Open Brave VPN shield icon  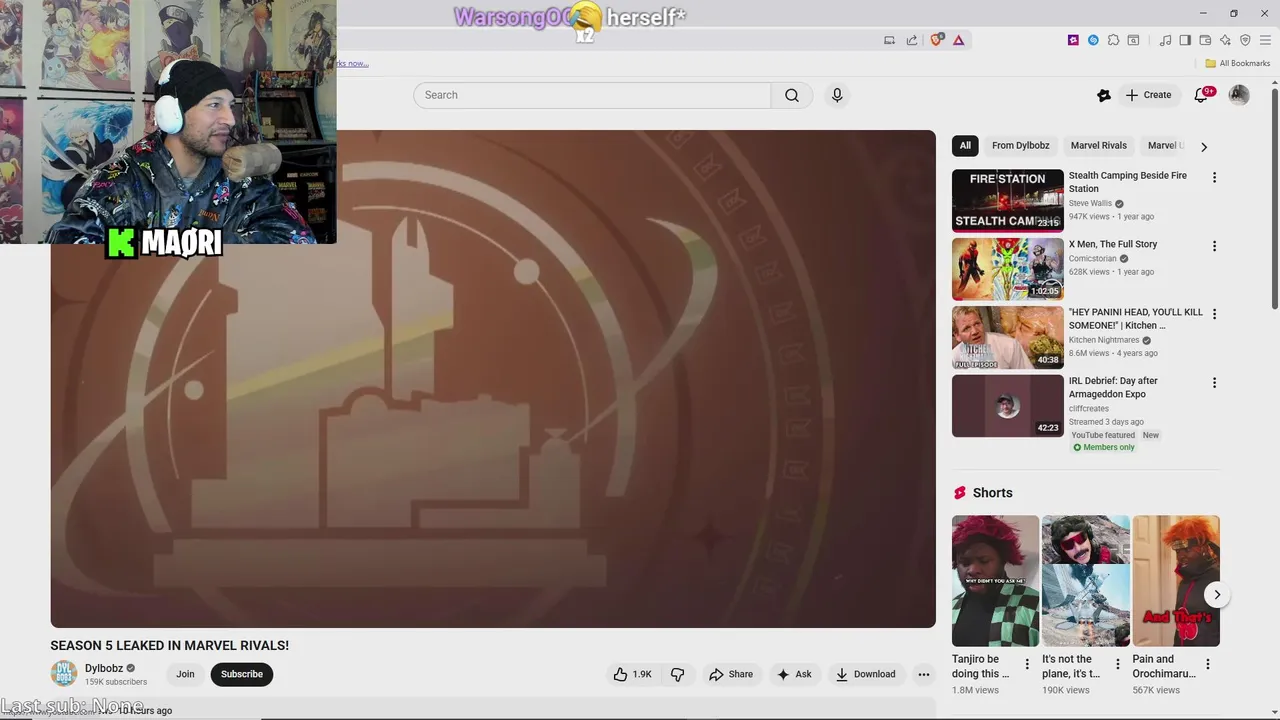1245,40
